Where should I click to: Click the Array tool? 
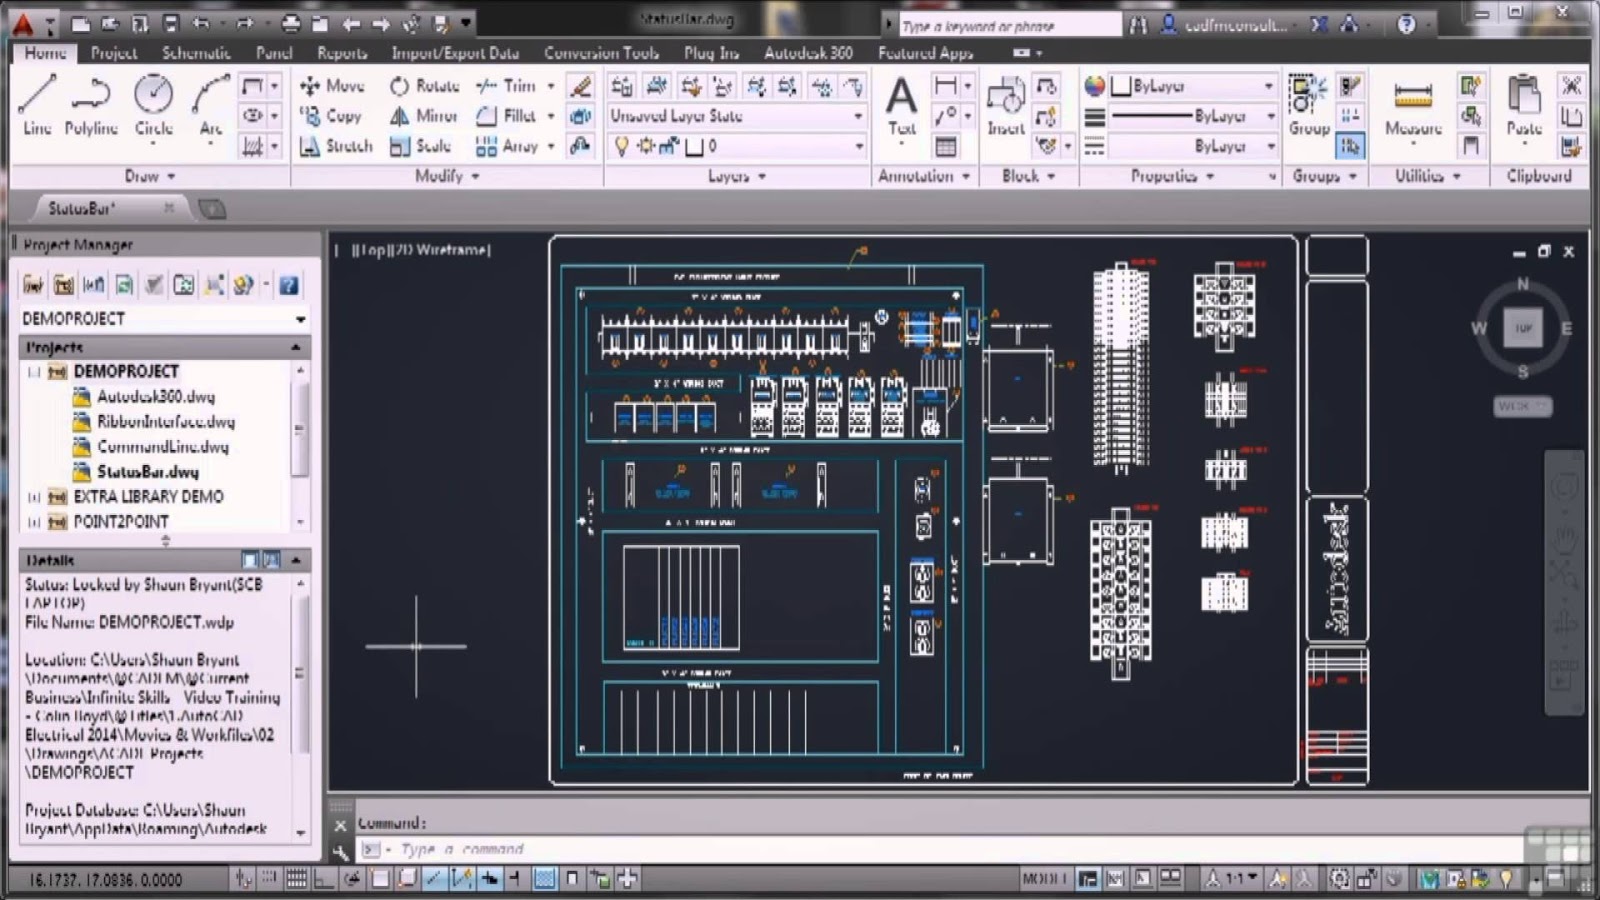tap(507, 146)
